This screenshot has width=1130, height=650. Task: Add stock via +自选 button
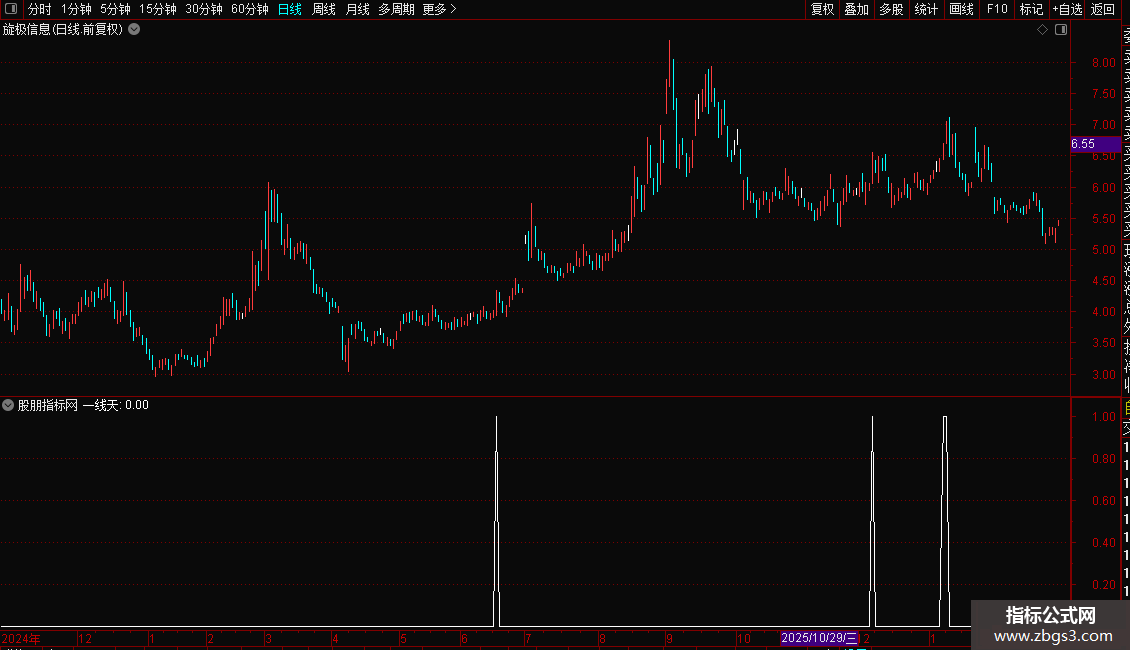click(1067, 9)
